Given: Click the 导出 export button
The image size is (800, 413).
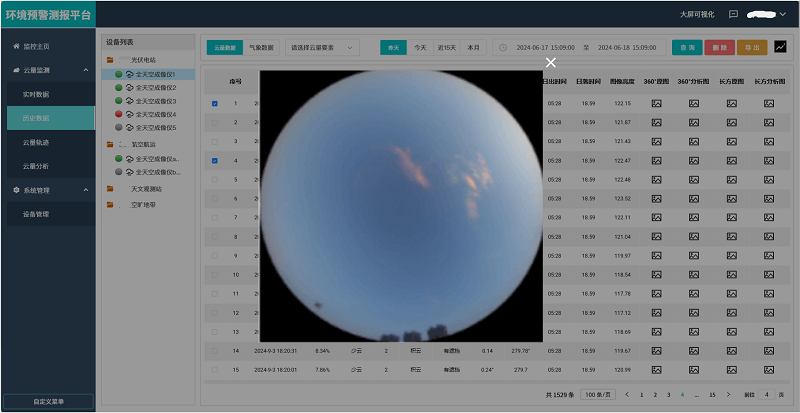Looking at the screenshot, I should pos(751,47).
